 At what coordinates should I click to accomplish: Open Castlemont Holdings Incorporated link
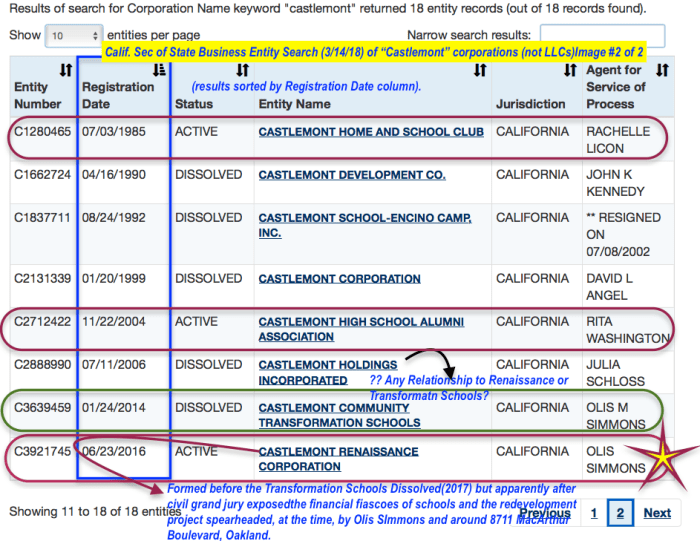coord(328,372)
